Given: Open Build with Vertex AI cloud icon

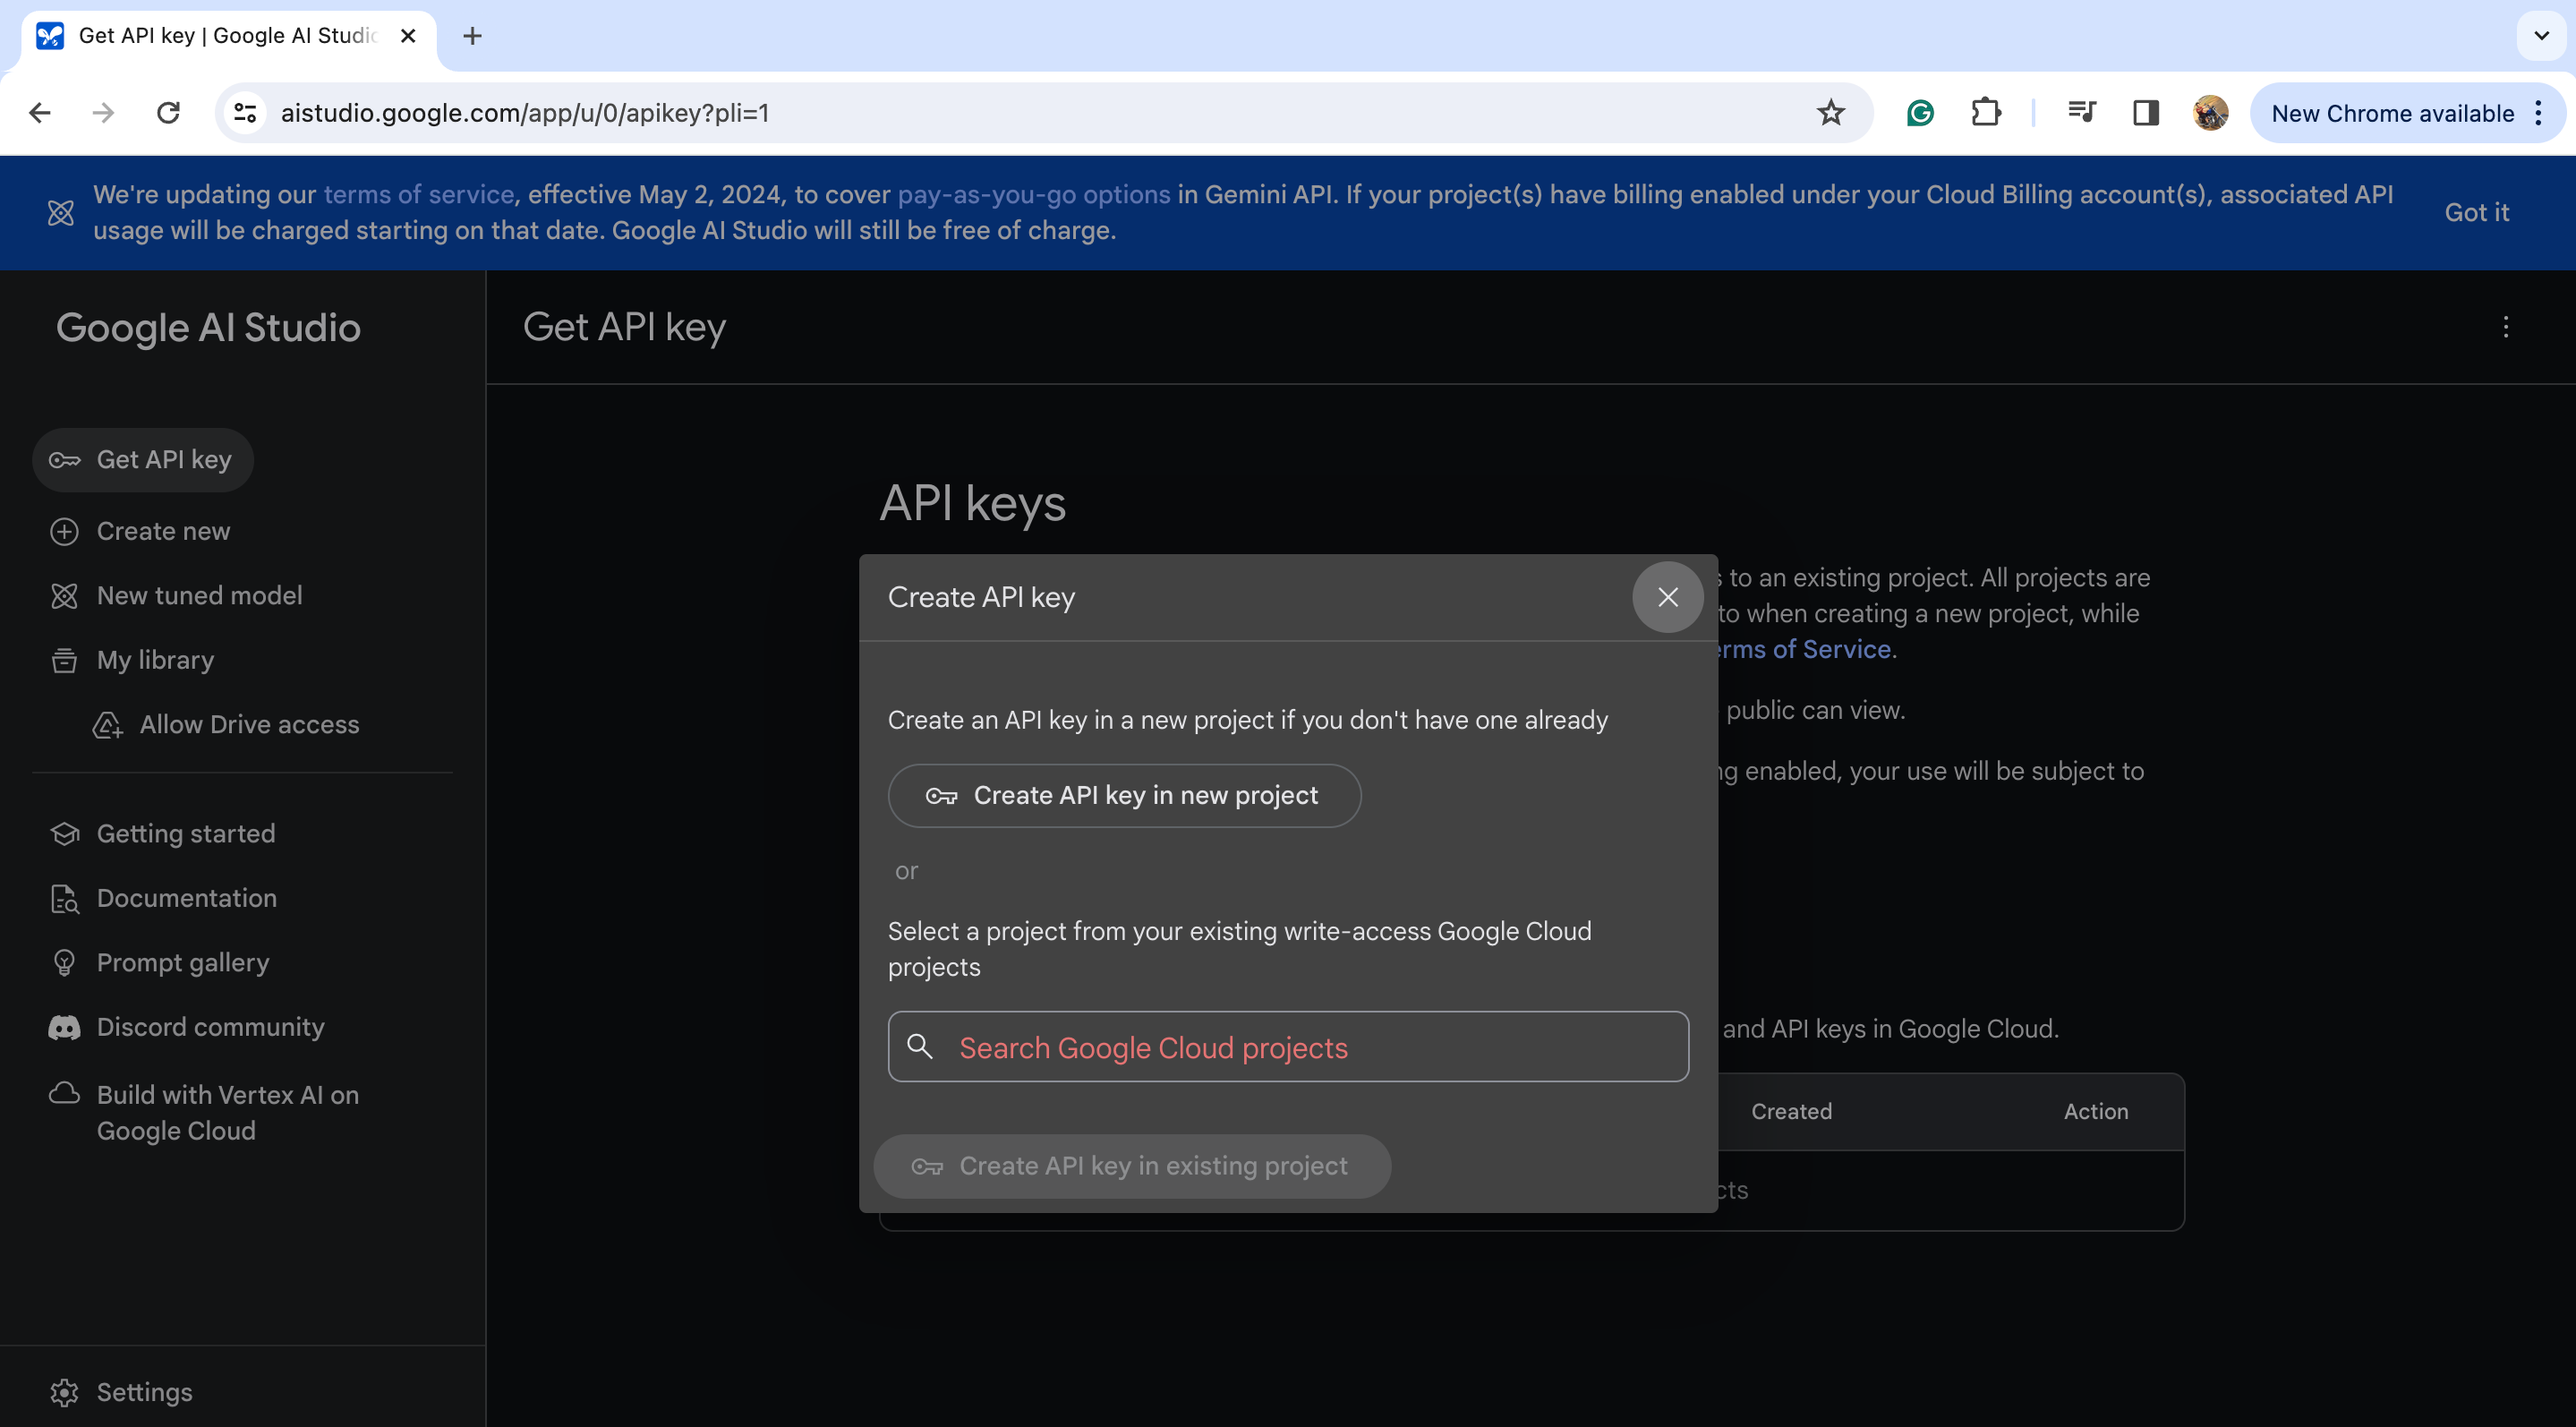Looking at the screenshot, I should click(x=65, y=1093).
